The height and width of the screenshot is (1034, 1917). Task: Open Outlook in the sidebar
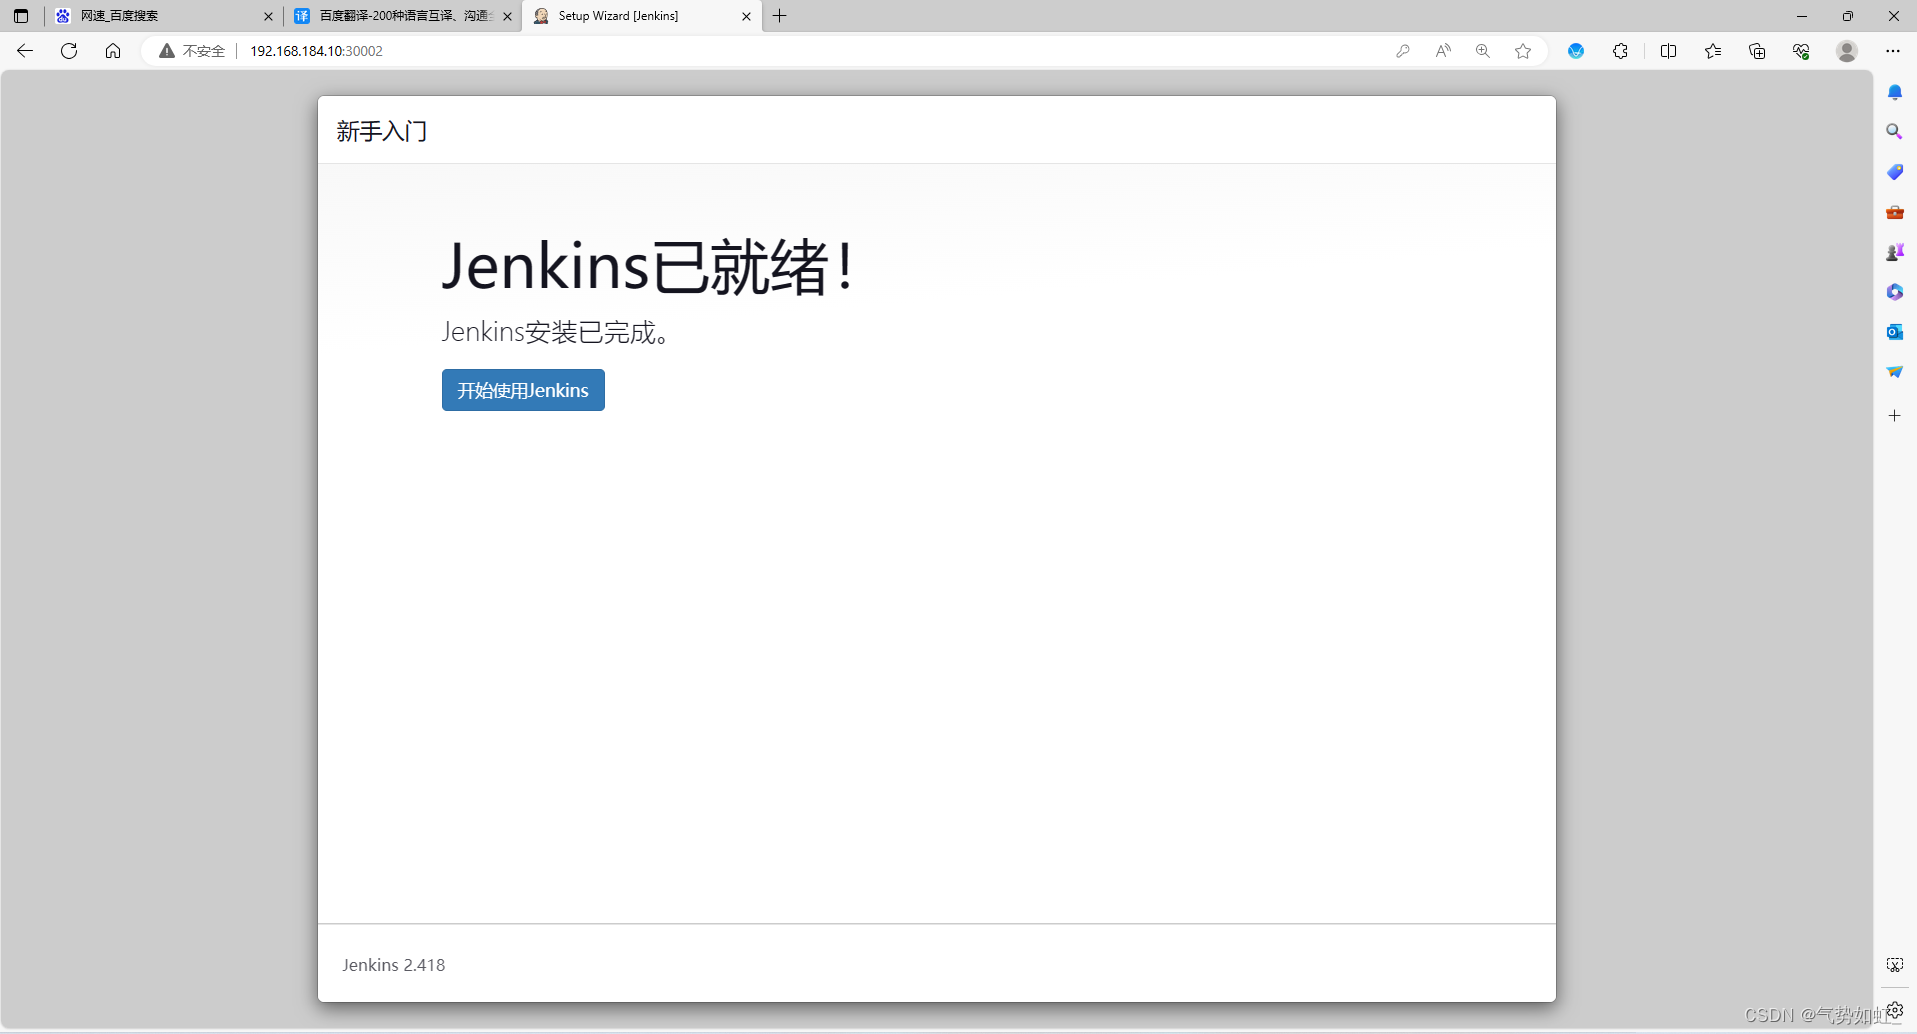[1895, 332]
